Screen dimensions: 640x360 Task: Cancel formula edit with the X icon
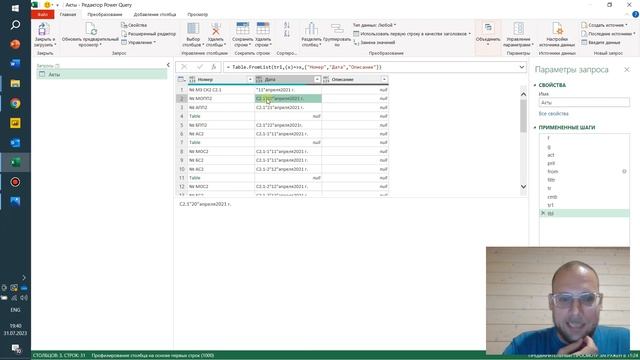coord(184,67)
